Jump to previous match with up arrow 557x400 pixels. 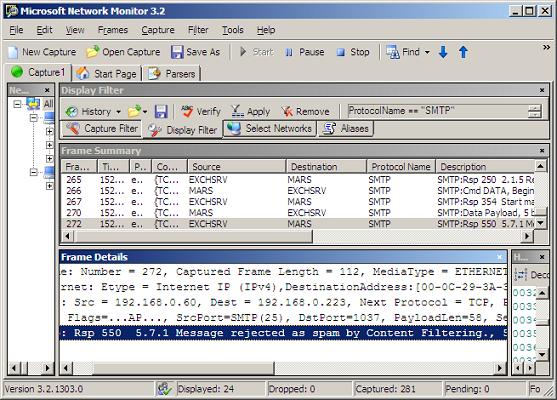click(463, 52)
